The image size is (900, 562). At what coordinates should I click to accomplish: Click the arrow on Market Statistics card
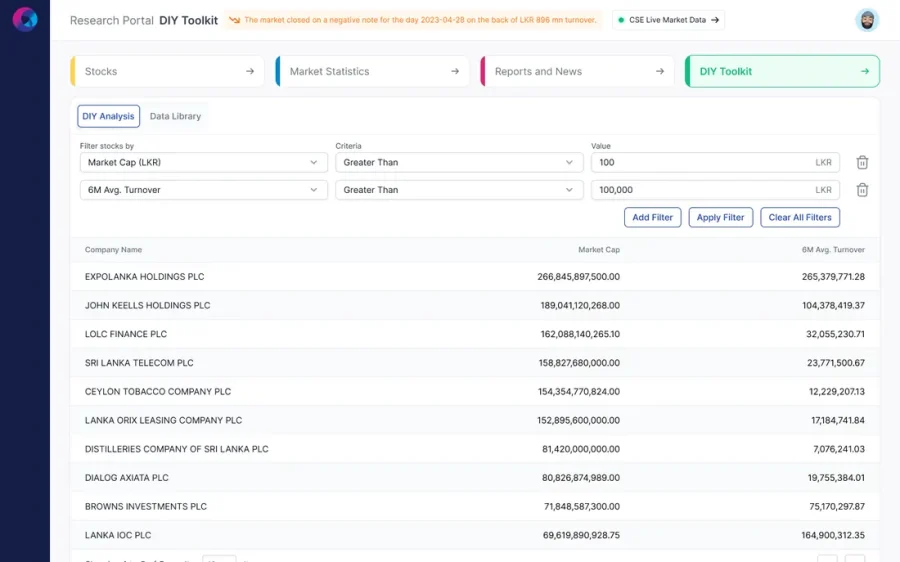point(455,71)
